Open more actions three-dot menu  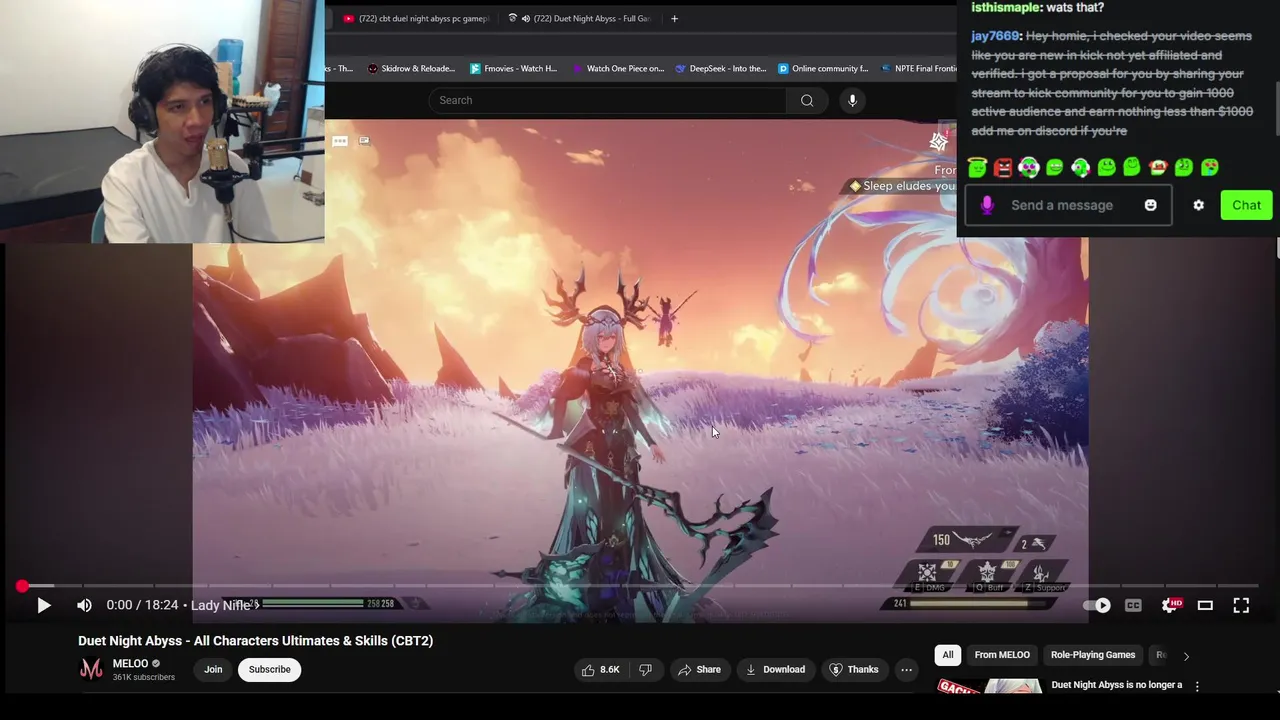[x=906, y=670]
